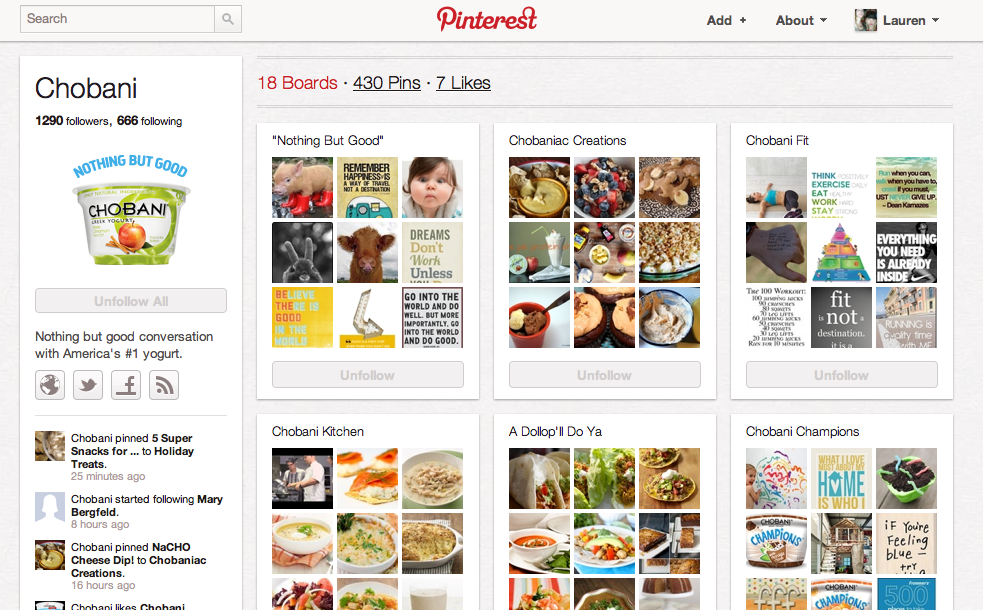This screenshot has width=983, height=610.
Task: Open Chobani's website globe icon
Action: (x=50, y=385)
